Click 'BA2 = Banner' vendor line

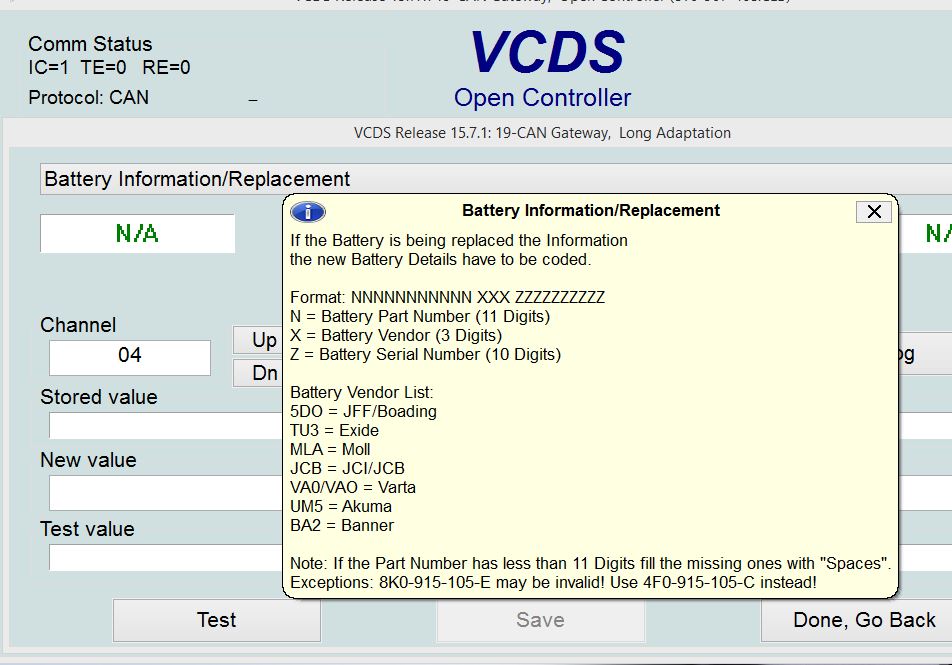click(342, 526)
